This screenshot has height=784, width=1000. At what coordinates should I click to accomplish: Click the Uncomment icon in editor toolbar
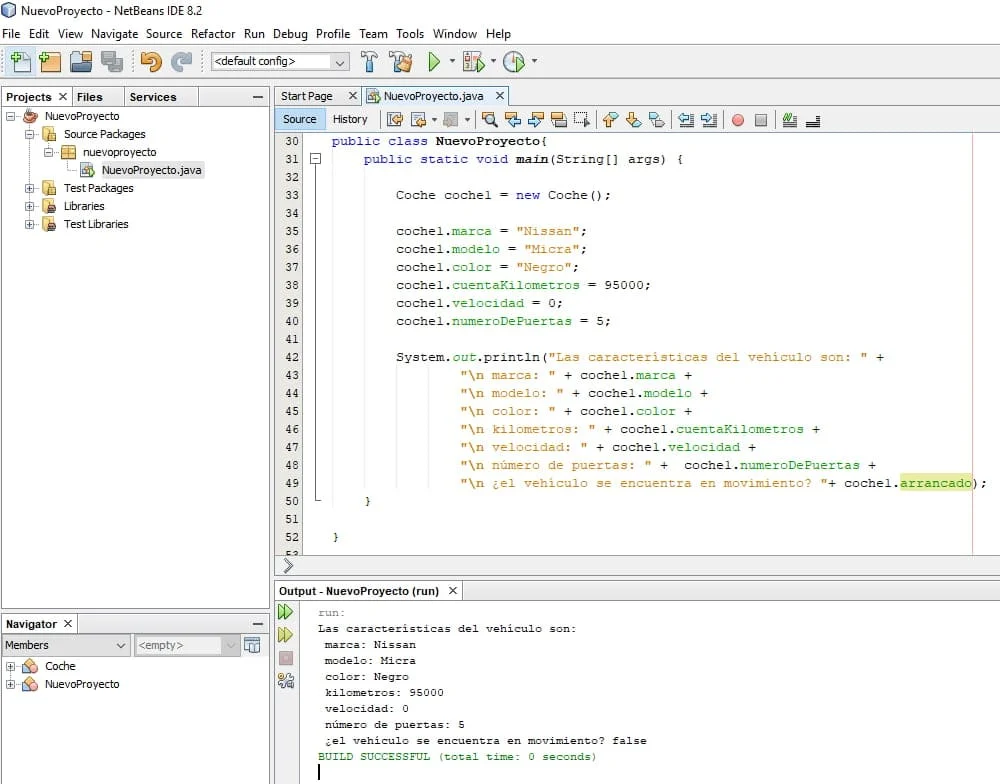[813, 119]
